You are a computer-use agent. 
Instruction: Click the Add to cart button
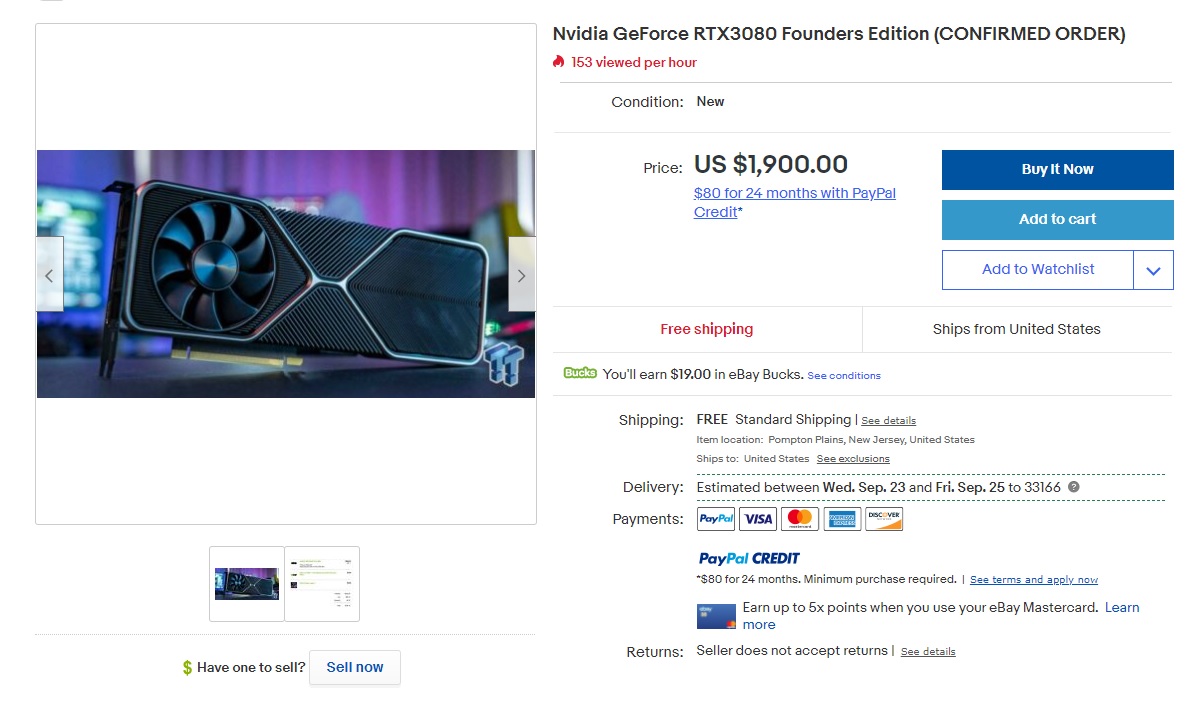[1057, 220]
